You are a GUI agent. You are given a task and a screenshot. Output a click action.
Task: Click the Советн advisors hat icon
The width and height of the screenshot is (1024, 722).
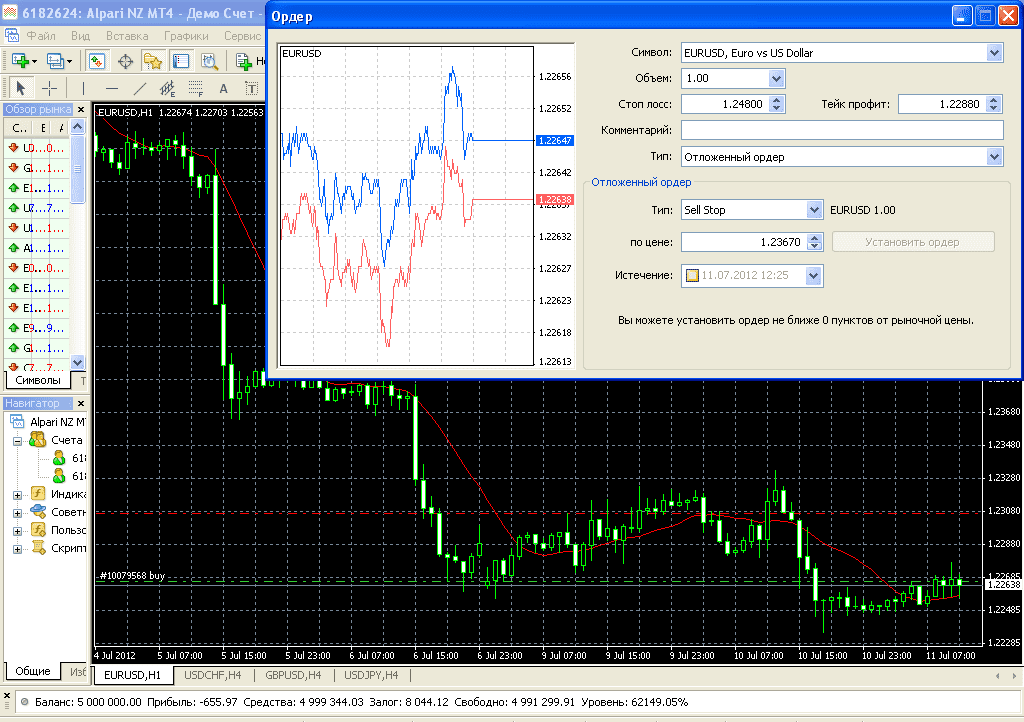click(x=39, y=511)
